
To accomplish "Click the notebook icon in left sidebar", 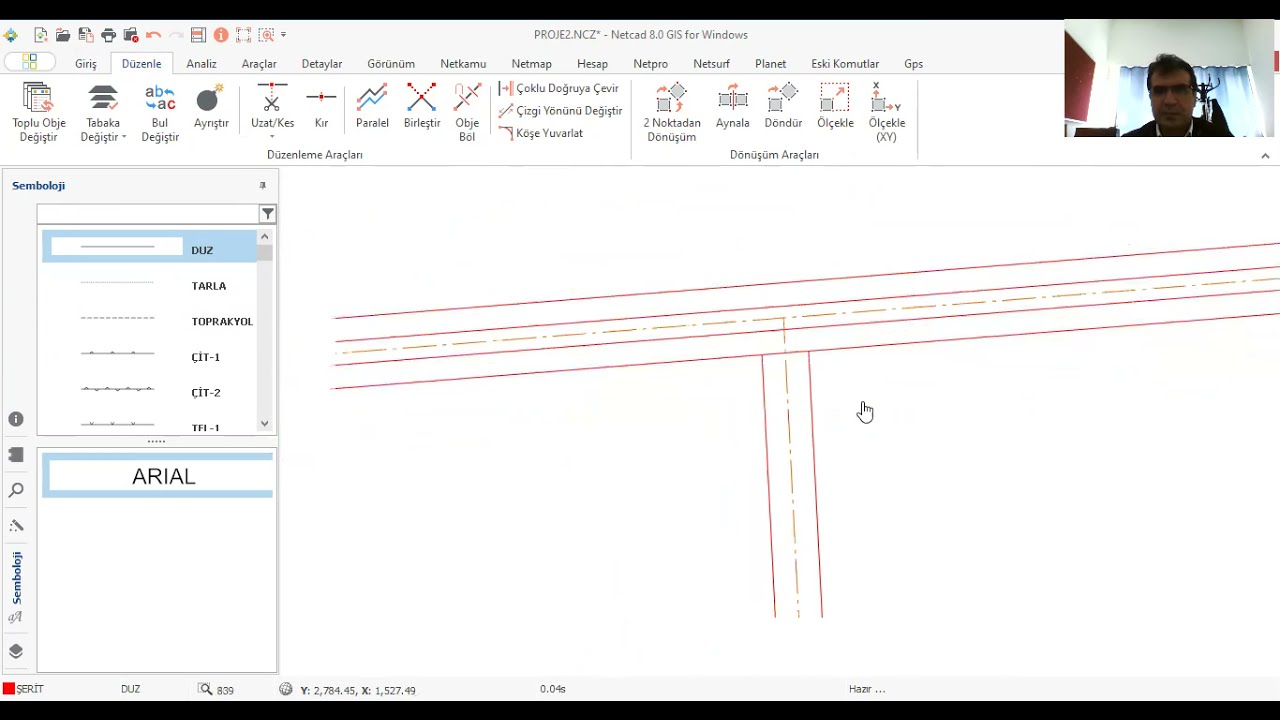I will 16,455.
